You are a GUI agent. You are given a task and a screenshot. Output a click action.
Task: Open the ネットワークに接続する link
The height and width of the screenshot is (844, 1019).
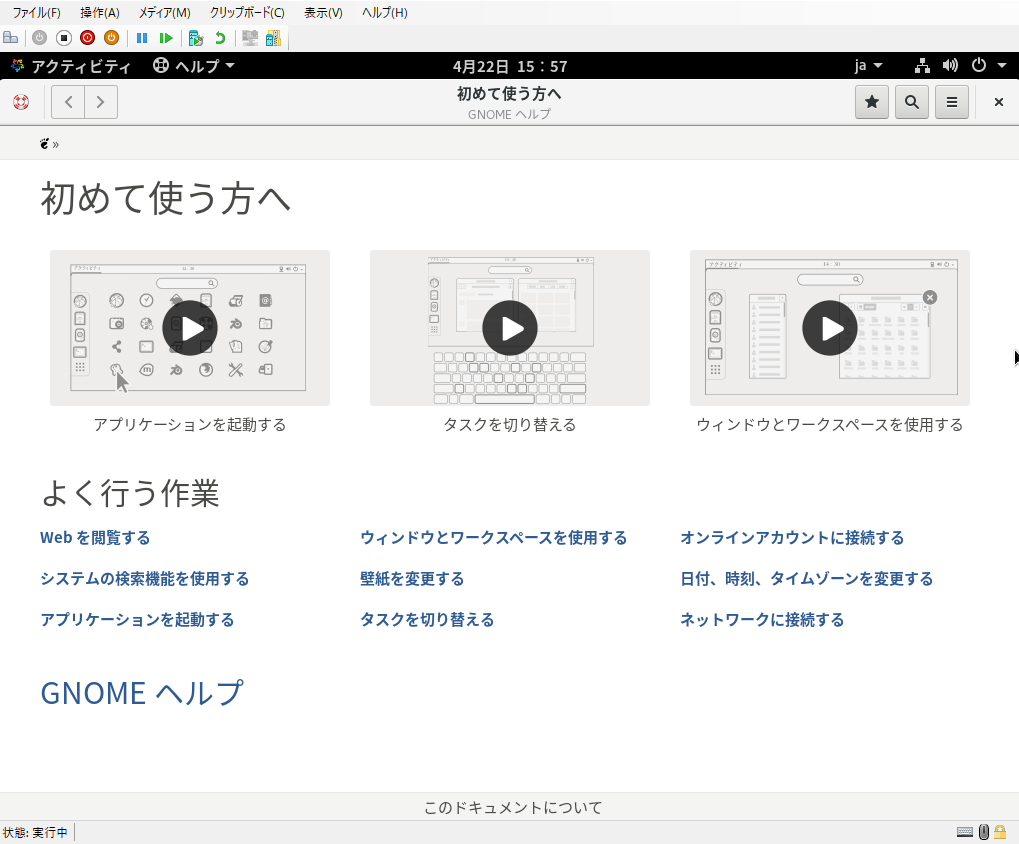point(762,620)
